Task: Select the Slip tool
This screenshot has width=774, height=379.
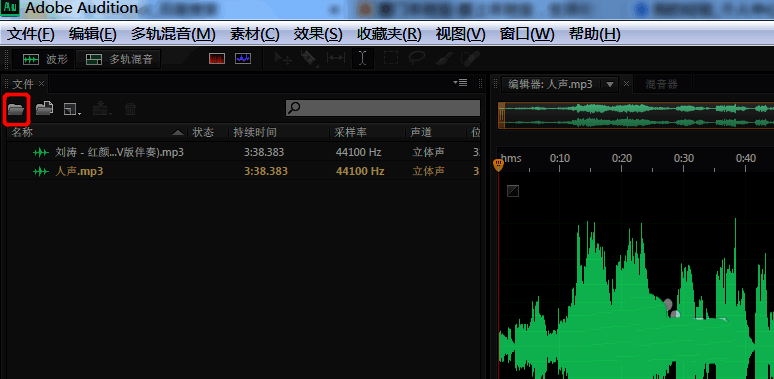Action: 336,59
